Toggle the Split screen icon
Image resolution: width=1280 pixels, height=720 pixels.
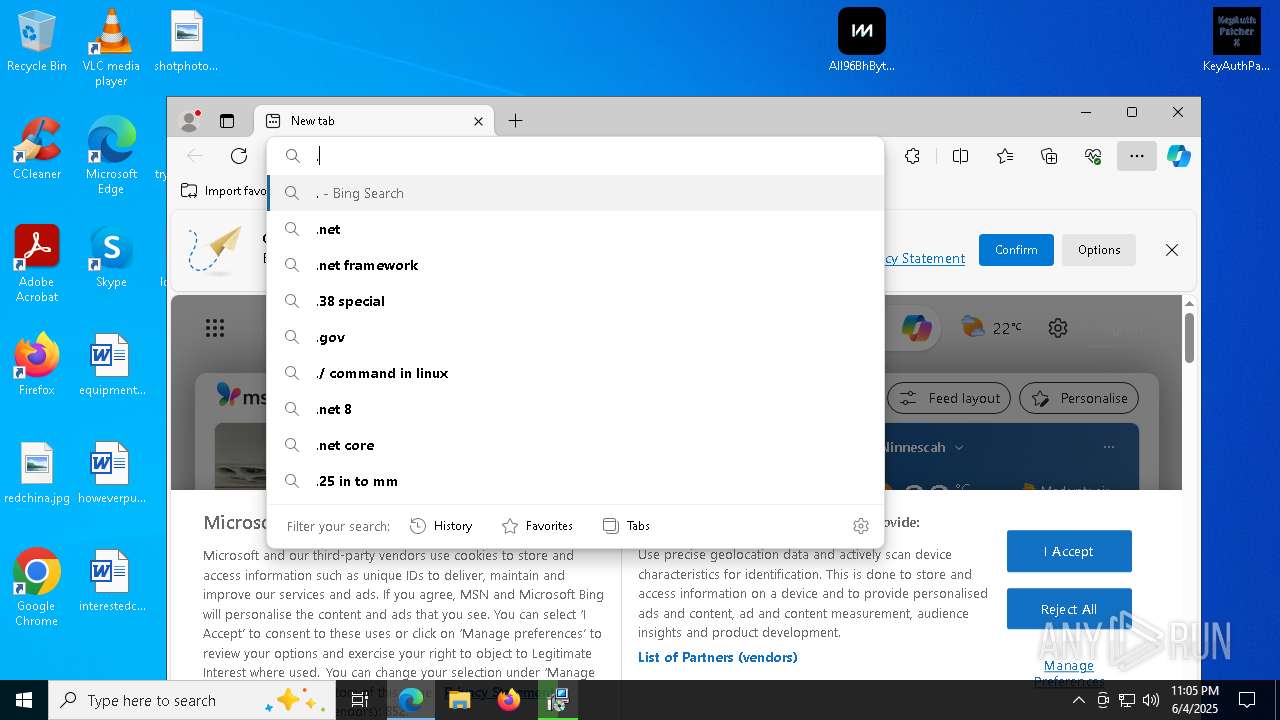[x=960, y=156]
